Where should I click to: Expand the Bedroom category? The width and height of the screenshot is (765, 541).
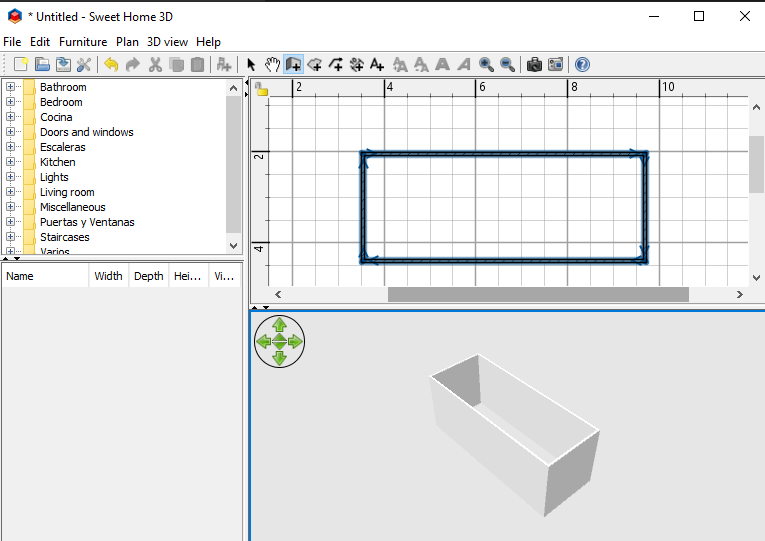pyautogui.click(x=10, y=101)
